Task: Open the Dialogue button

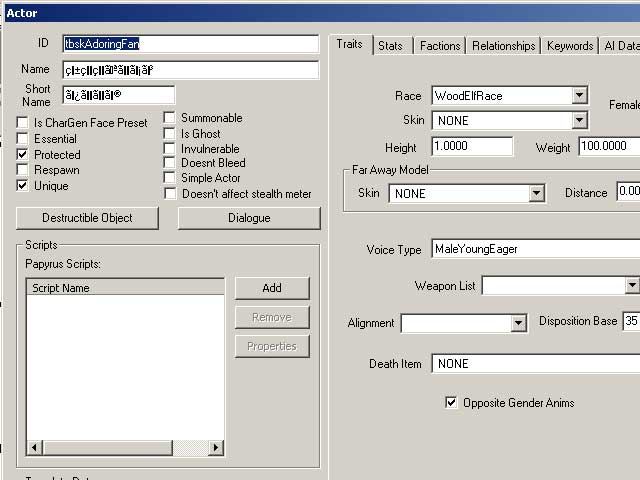Action: click(249, 218)
